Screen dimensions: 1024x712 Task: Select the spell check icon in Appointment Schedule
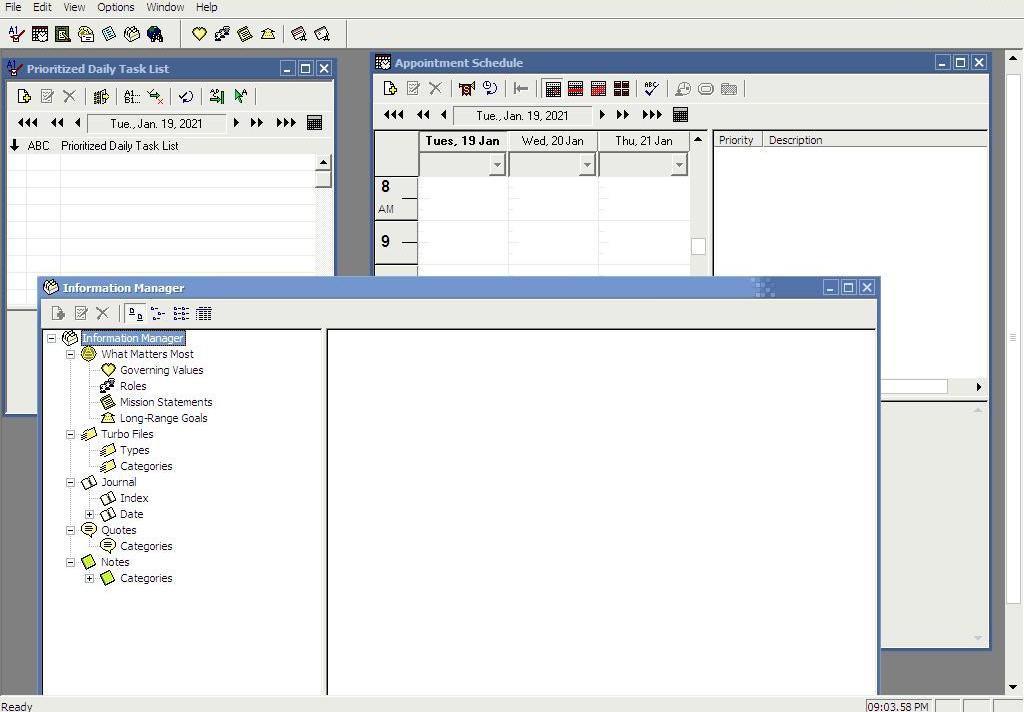651,88
